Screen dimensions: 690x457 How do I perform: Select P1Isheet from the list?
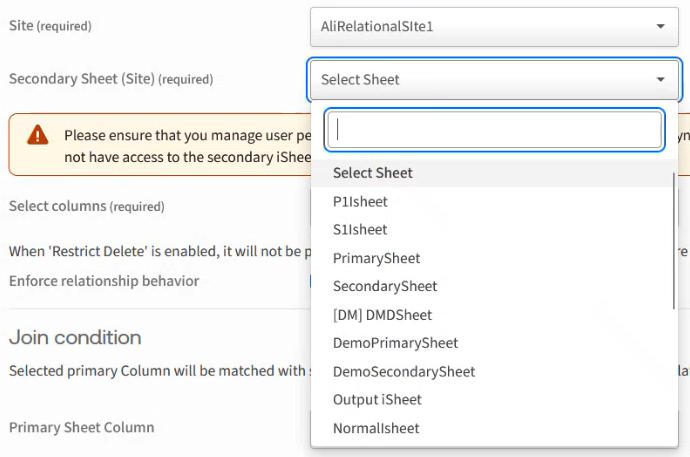click(x=360, y=201)
